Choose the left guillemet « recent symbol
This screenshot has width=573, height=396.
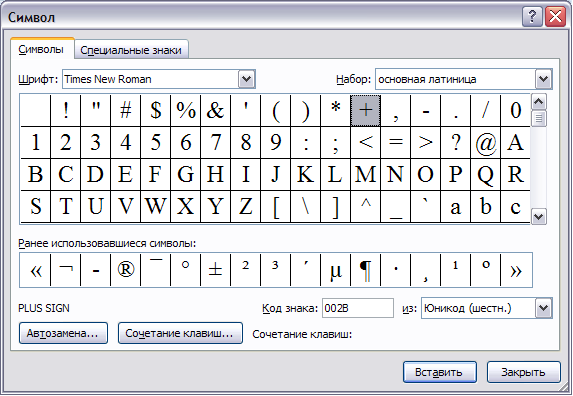point(35,270)
